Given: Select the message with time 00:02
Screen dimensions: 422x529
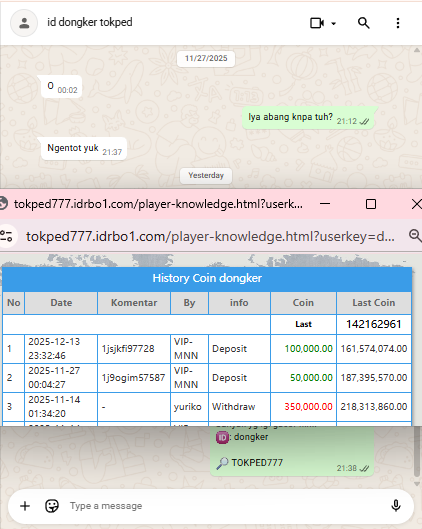Looking at the screenshot, I should (61, 87).
